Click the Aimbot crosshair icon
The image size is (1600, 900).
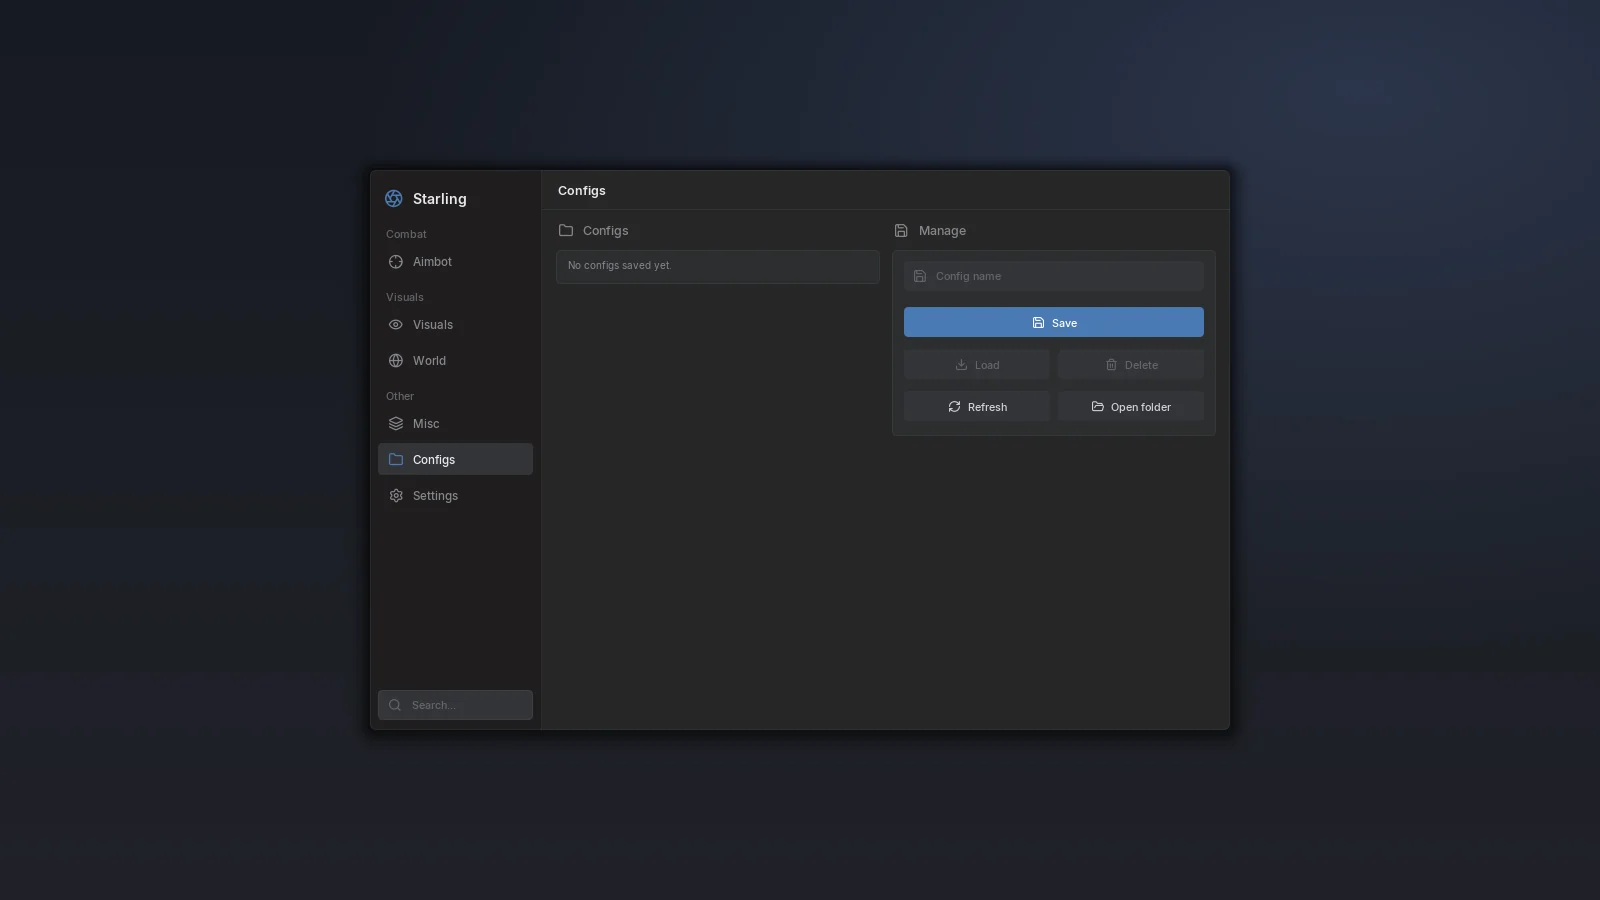click(396, 262)
